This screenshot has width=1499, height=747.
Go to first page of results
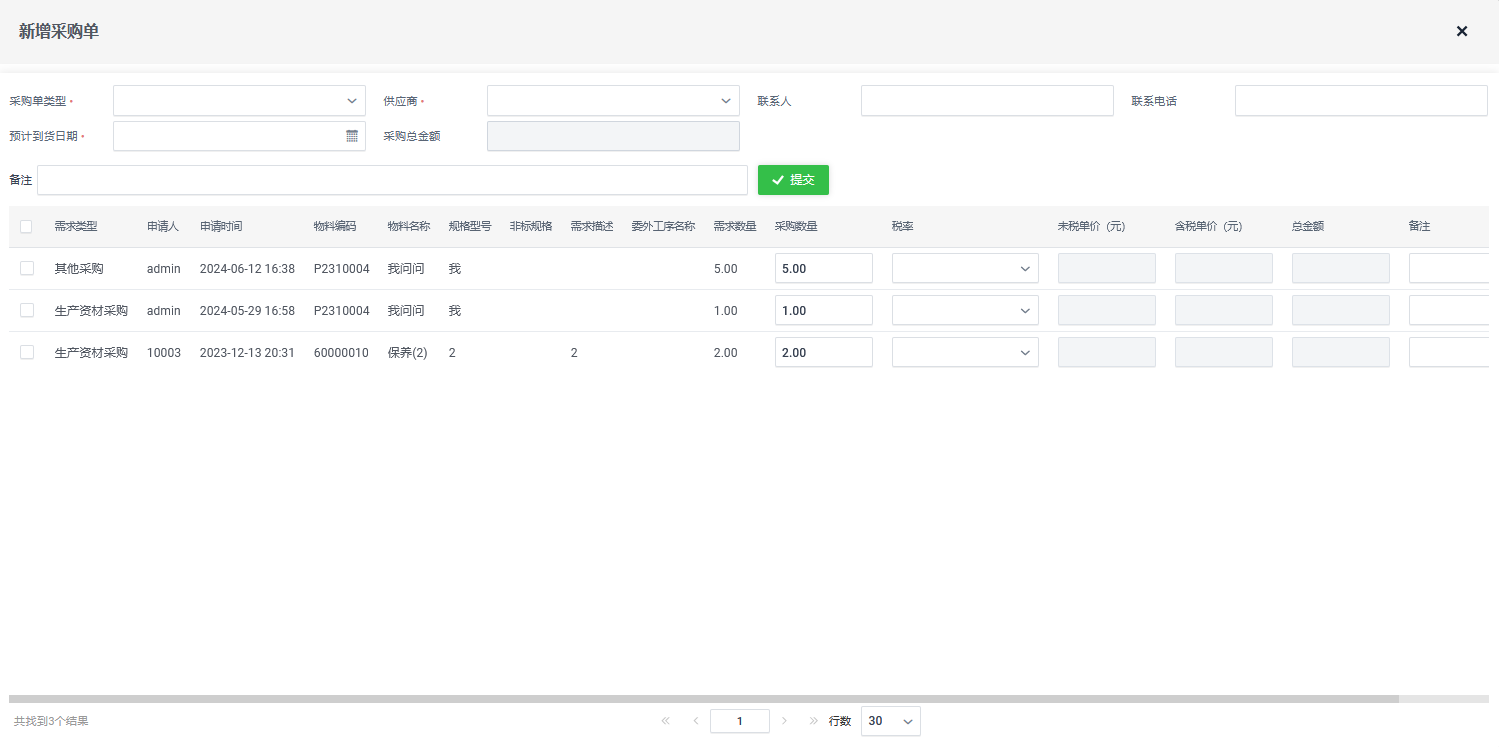tap(665, 721)
